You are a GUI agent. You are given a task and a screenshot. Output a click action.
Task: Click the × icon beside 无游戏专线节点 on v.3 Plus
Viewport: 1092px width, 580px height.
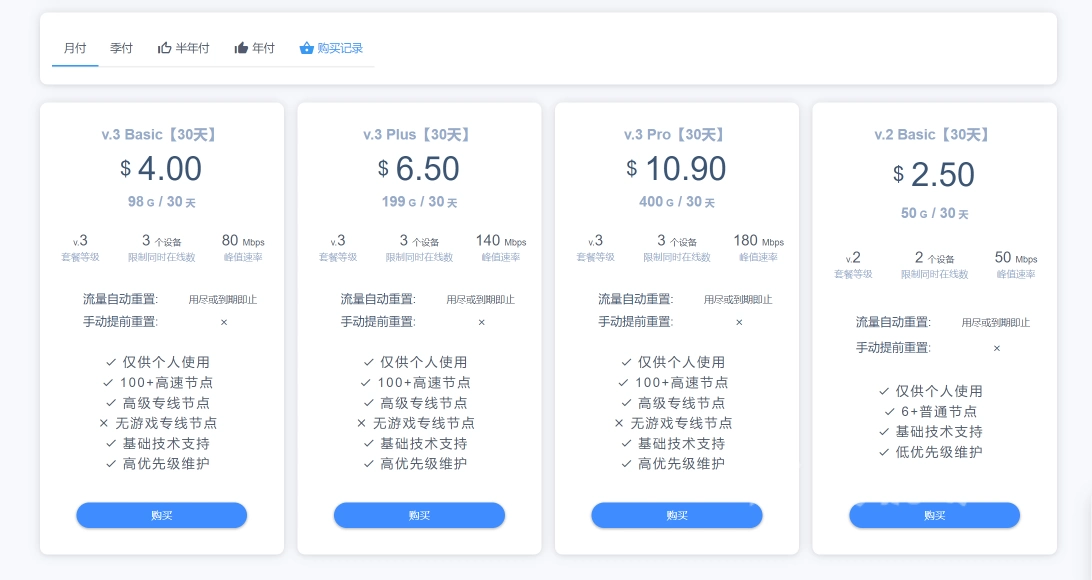pyautogui.click(x=362, y=422)
